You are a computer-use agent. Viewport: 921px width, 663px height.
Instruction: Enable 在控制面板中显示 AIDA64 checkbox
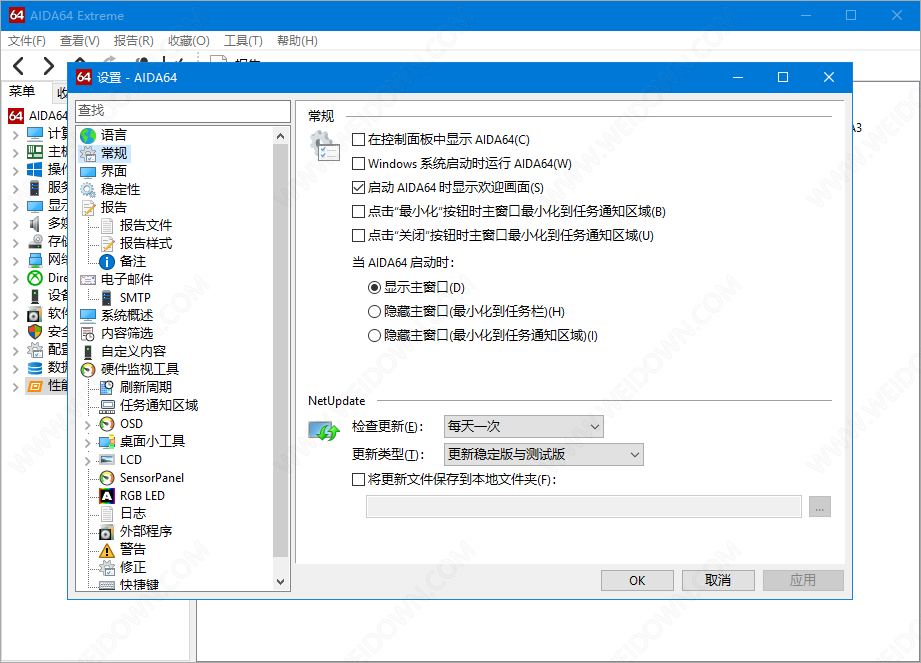click(x=358, y=140)
